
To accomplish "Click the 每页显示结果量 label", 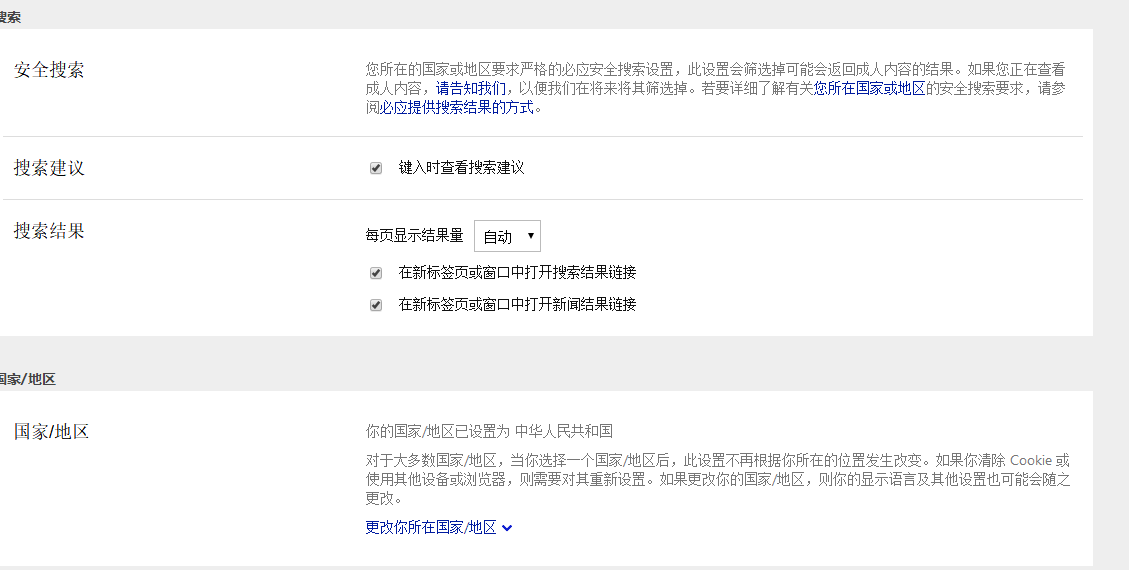I will [414, 236].
